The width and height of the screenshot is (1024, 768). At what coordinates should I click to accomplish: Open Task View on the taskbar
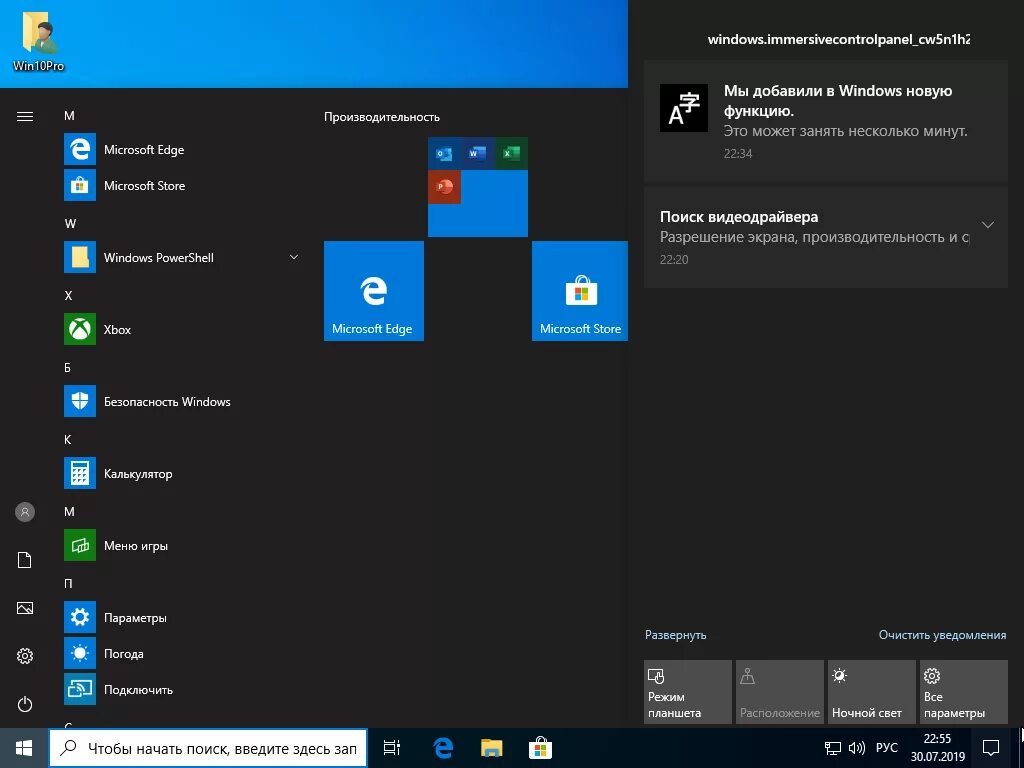[x=391, y=748]
